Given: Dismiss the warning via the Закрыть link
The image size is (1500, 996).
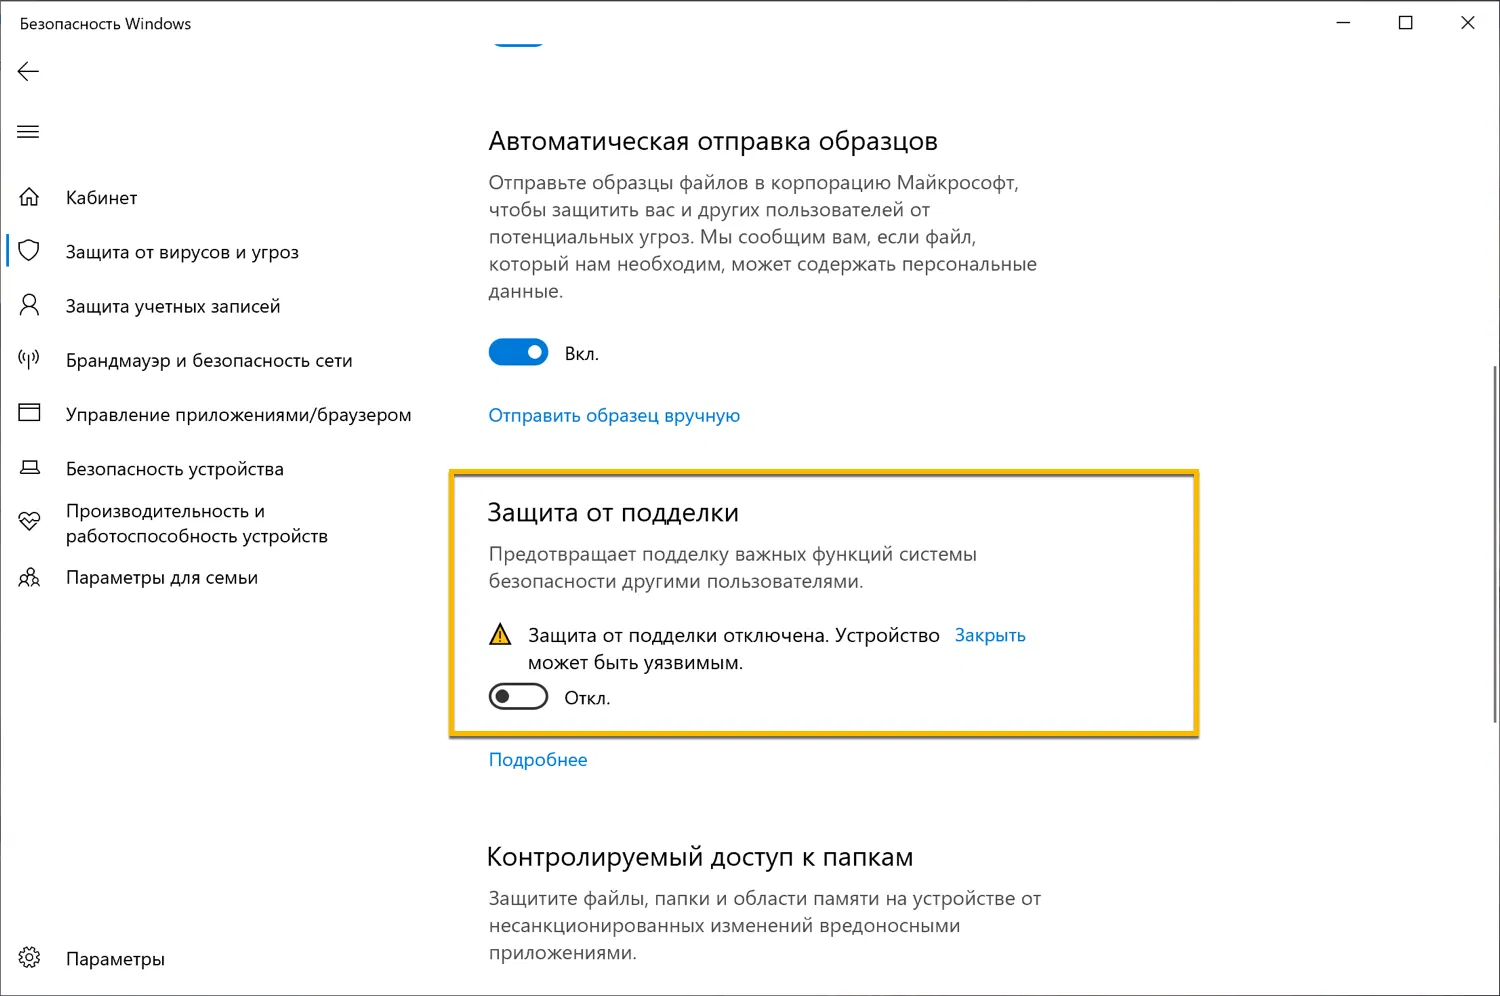Looking at the screenshot, I should [x=990, y=635].
